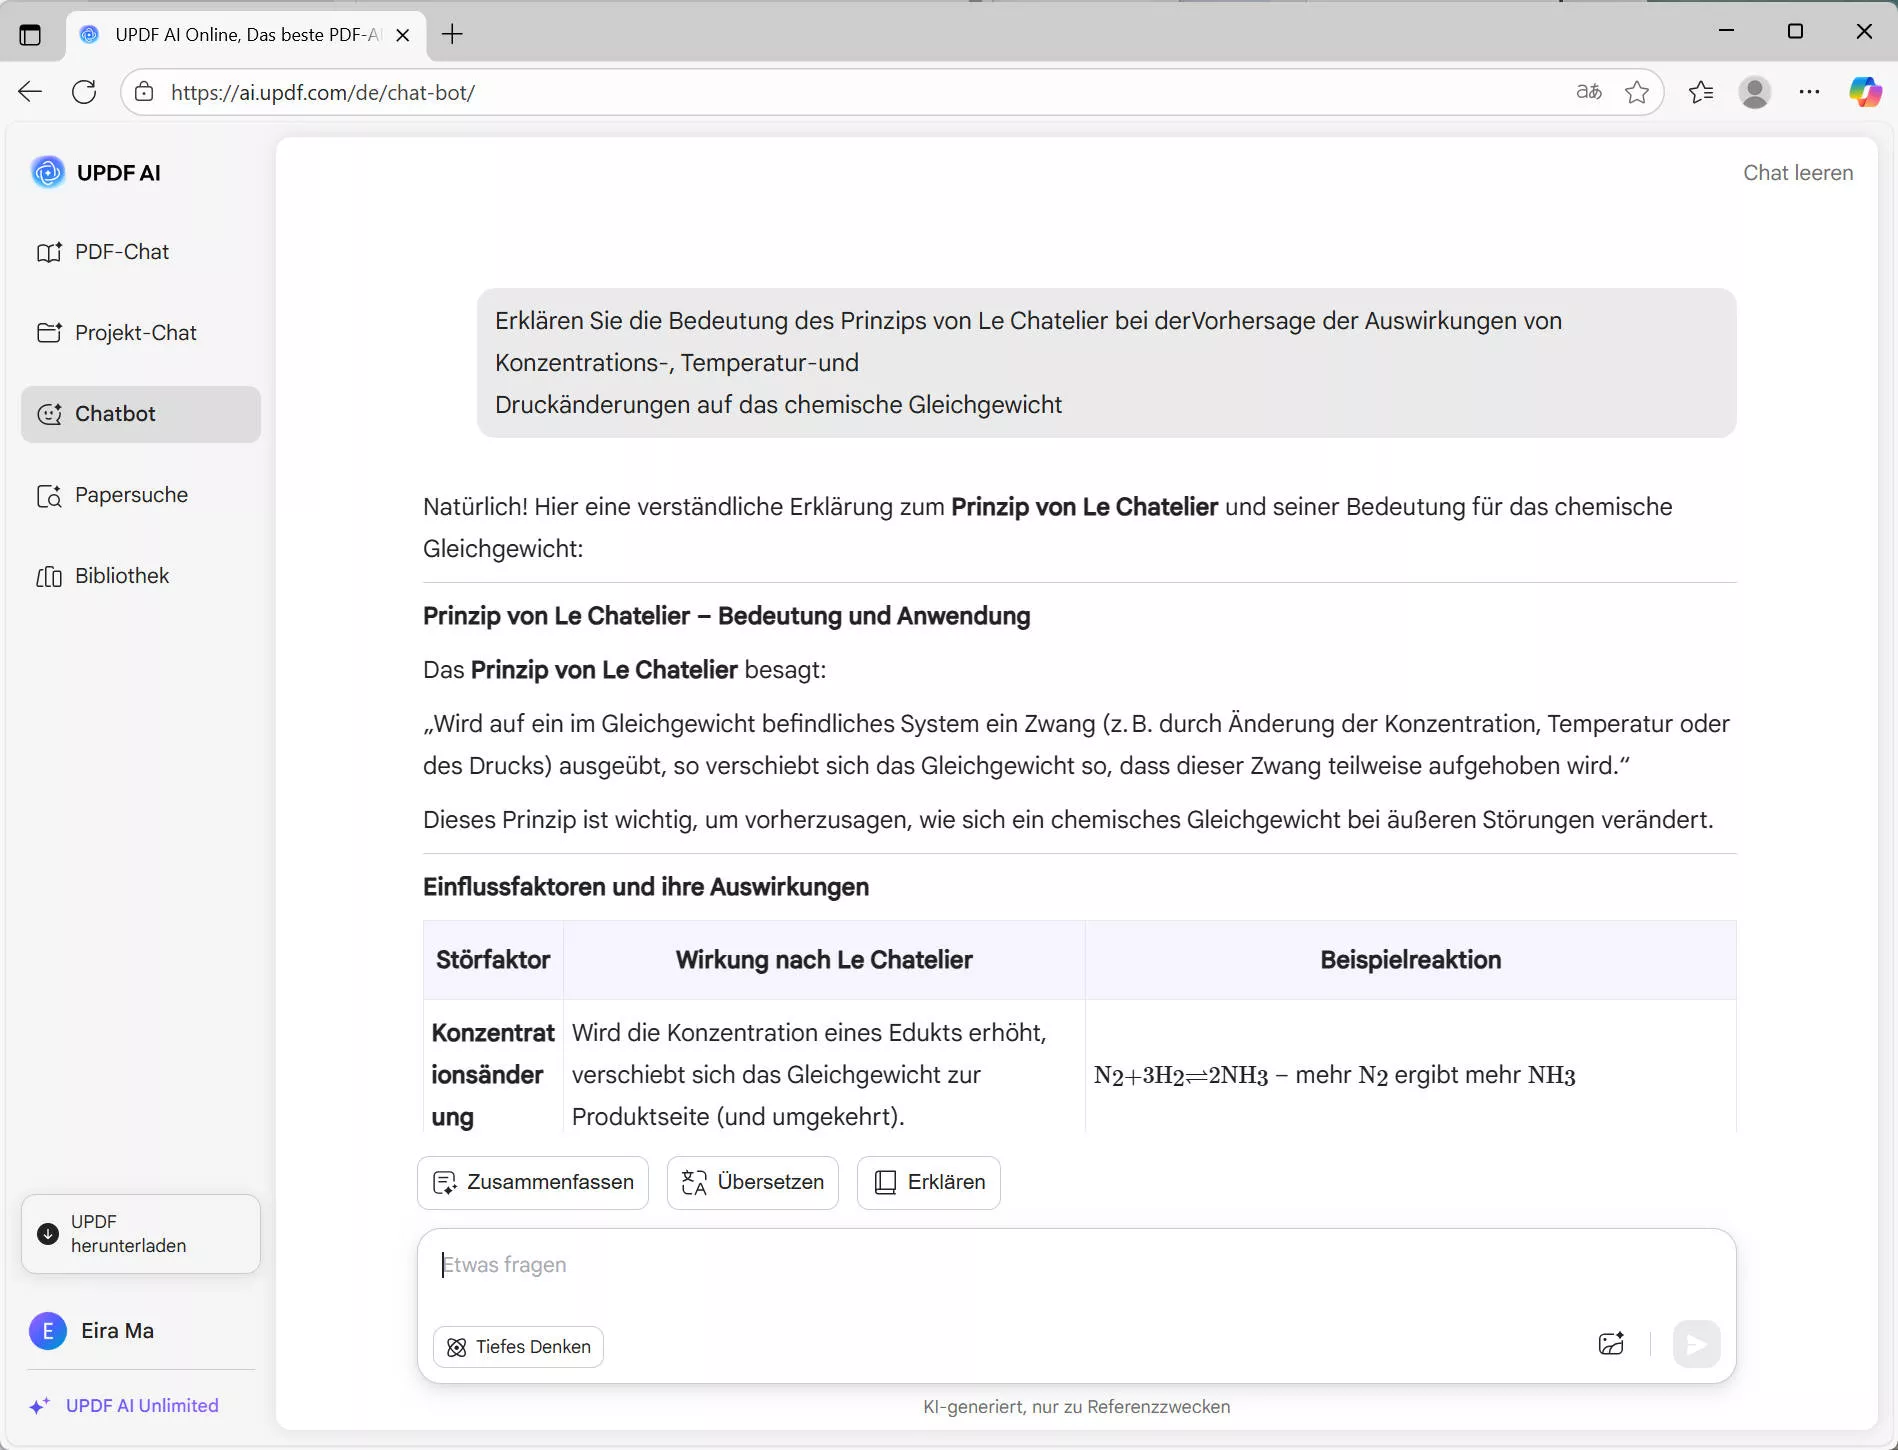This screenshot has height=1450, width=1898.
Task: Open the browser profile menu
Action: coord(1756,92)
